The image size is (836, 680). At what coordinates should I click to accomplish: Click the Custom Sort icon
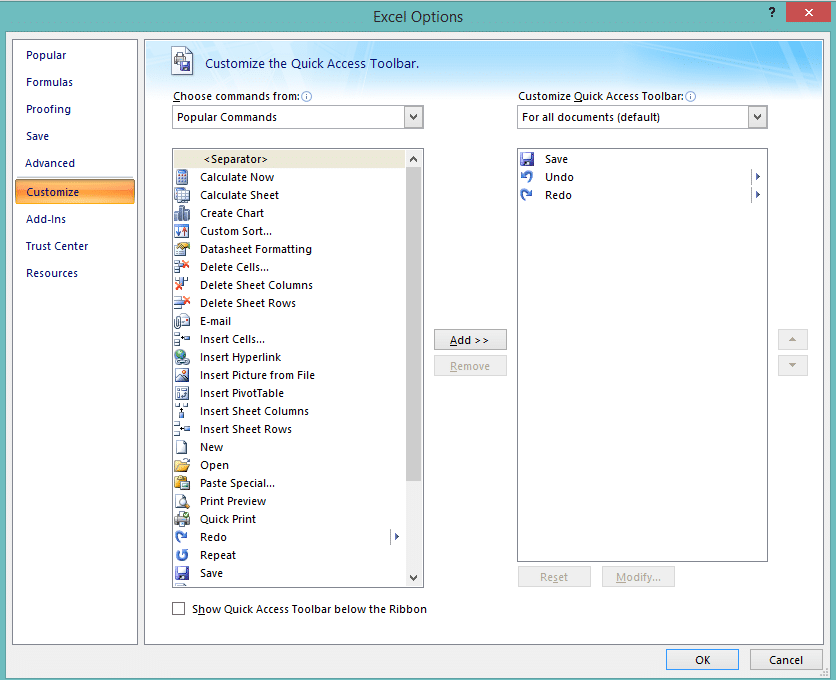point(182,231)
